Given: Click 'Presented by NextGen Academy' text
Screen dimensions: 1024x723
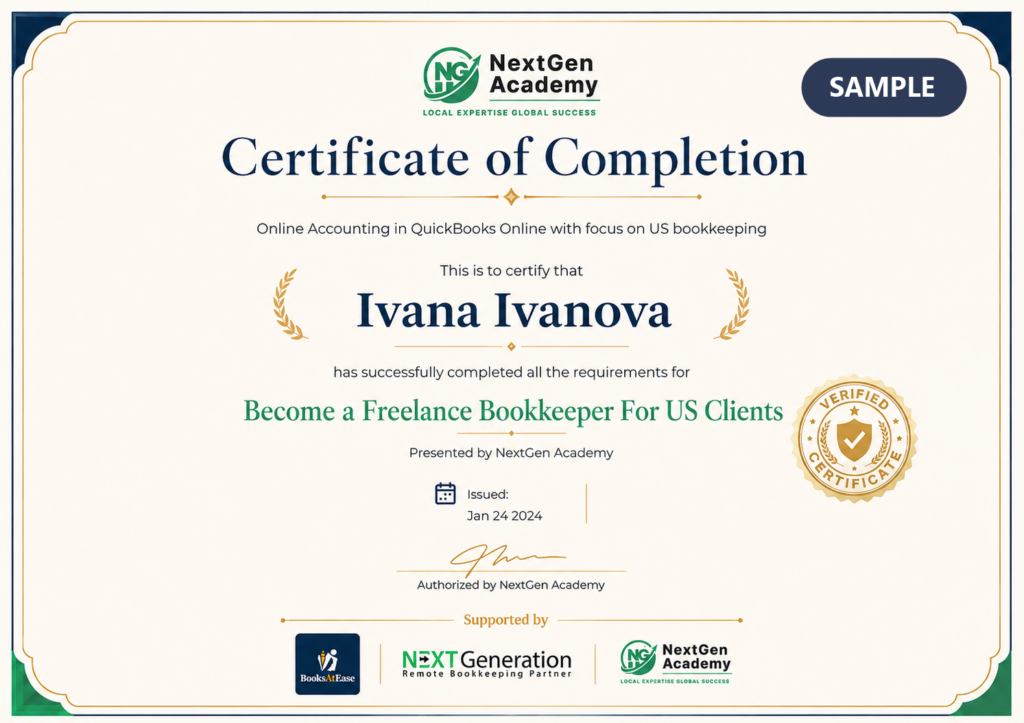Looking at the screenshot, I should click(511, 453).
